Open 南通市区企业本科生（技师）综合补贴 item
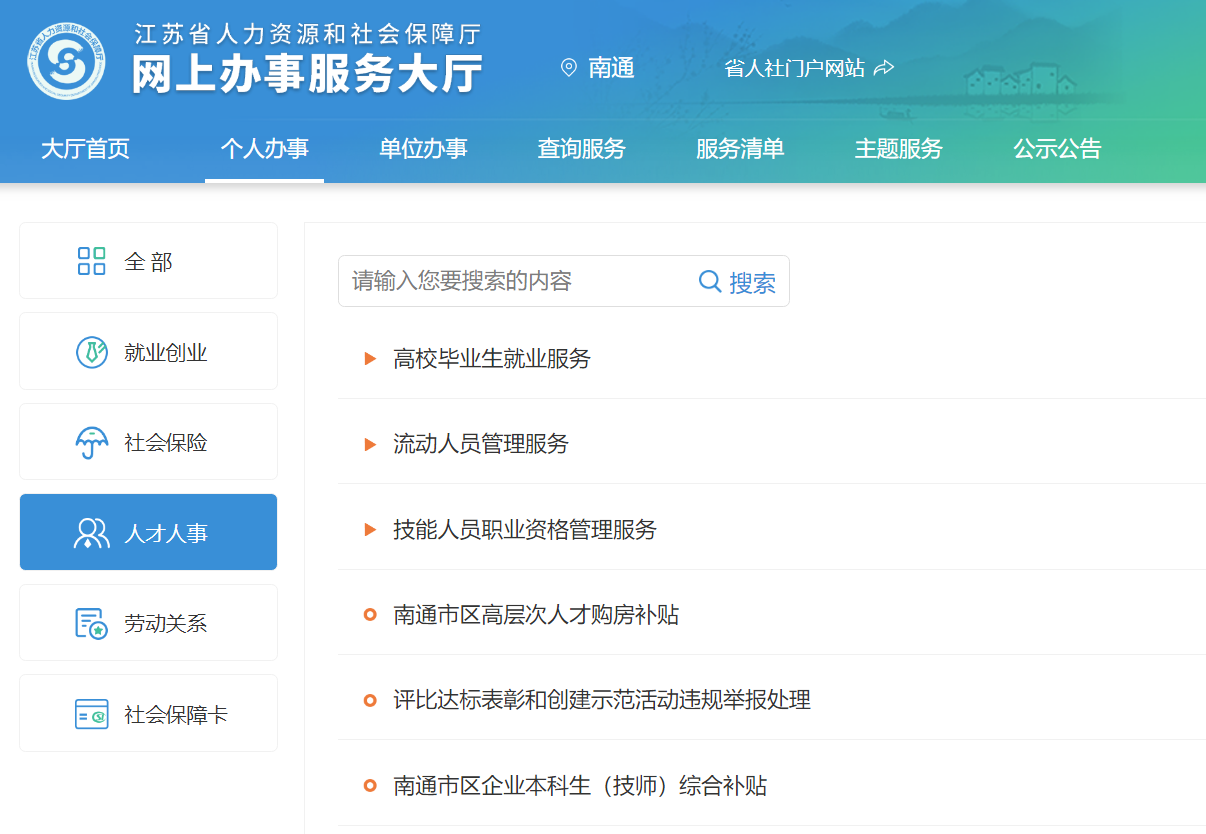 (x=580, y=785)
